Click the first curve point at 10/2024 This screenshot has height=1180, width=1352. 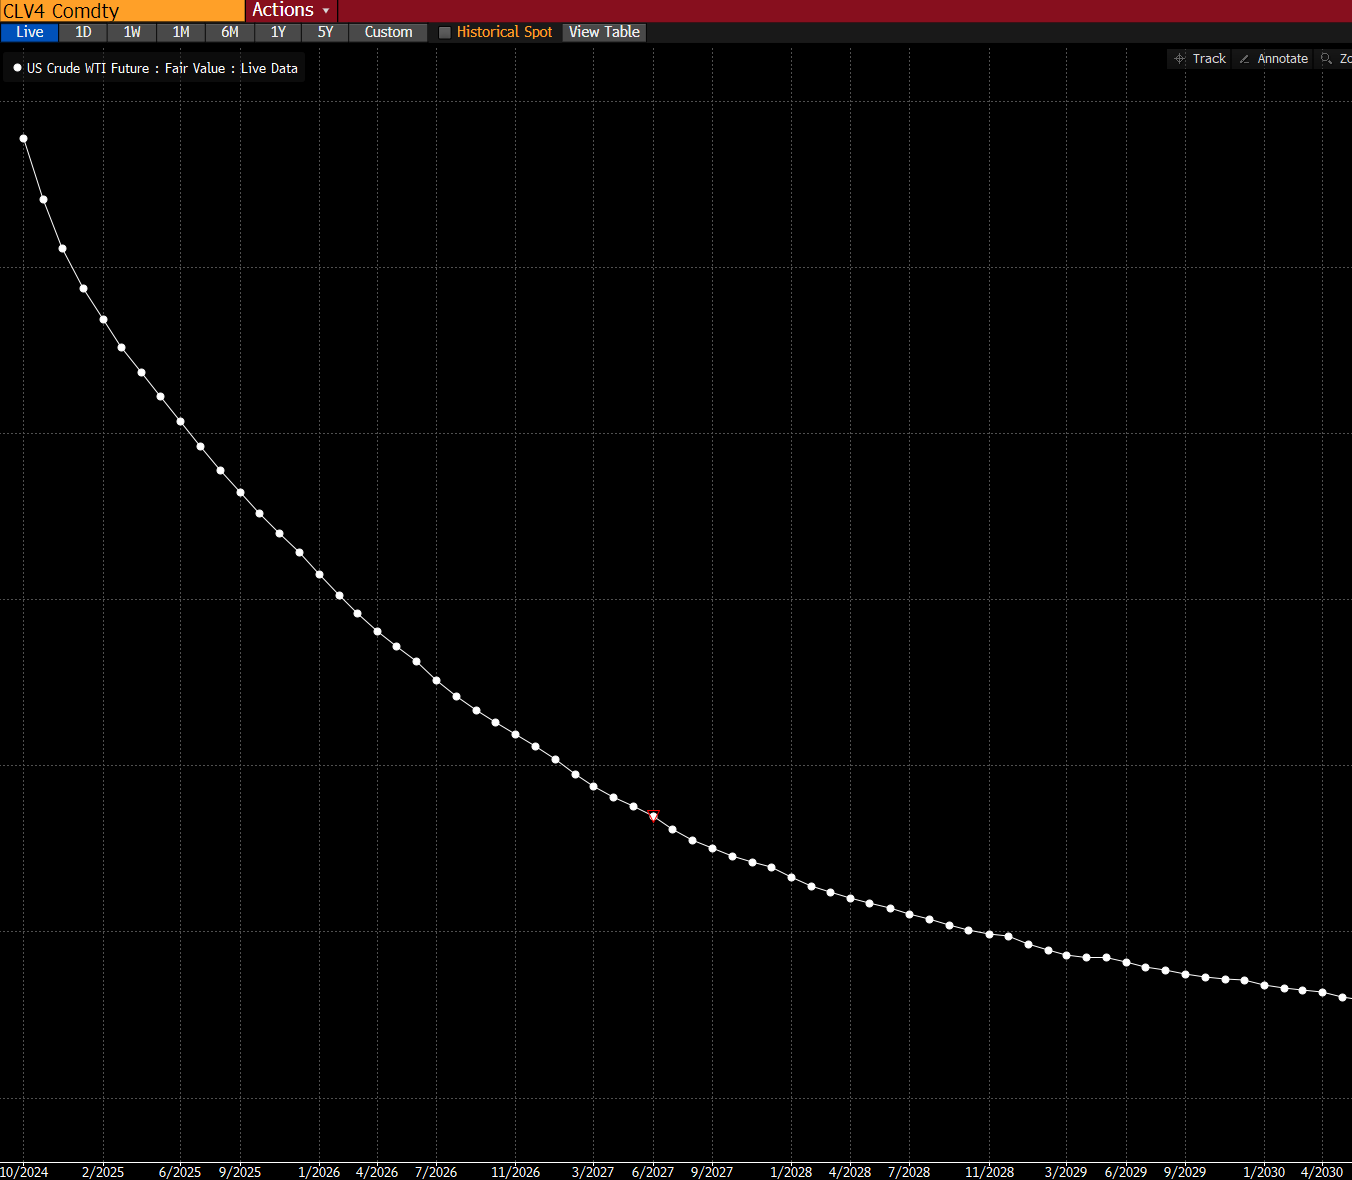click(23, 139)
